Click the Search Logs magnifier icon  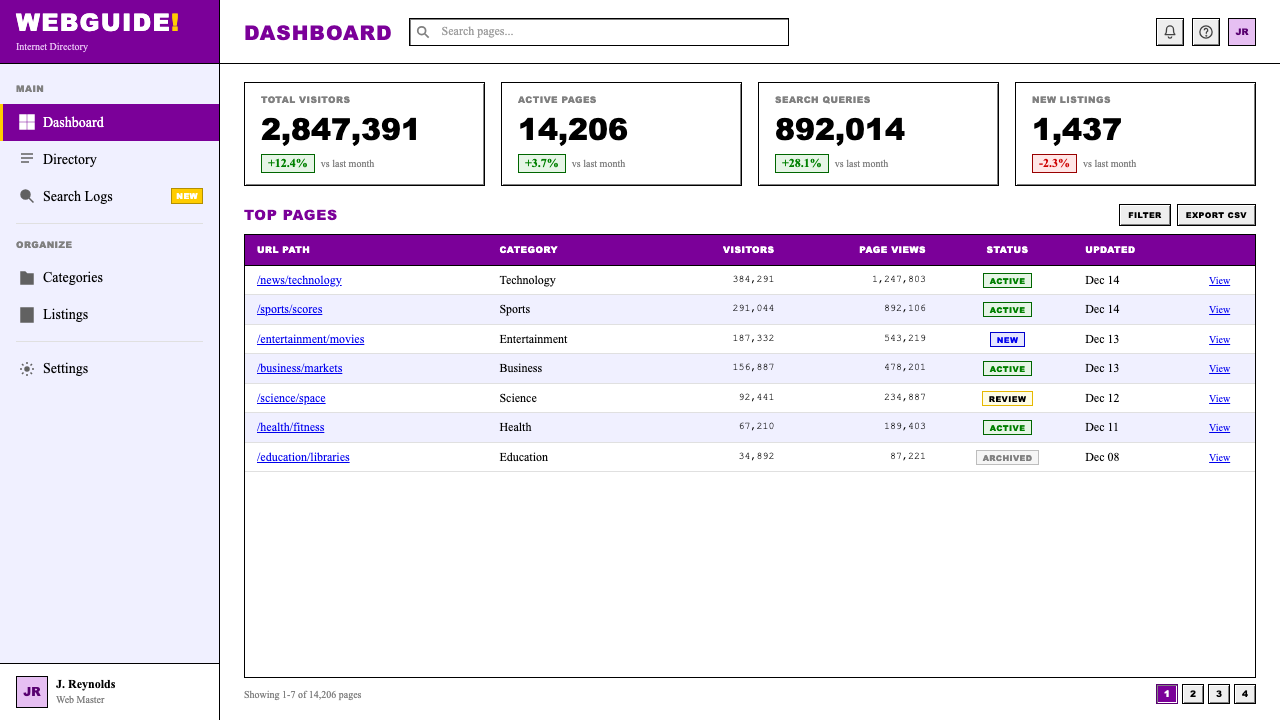tap(27, 196)
